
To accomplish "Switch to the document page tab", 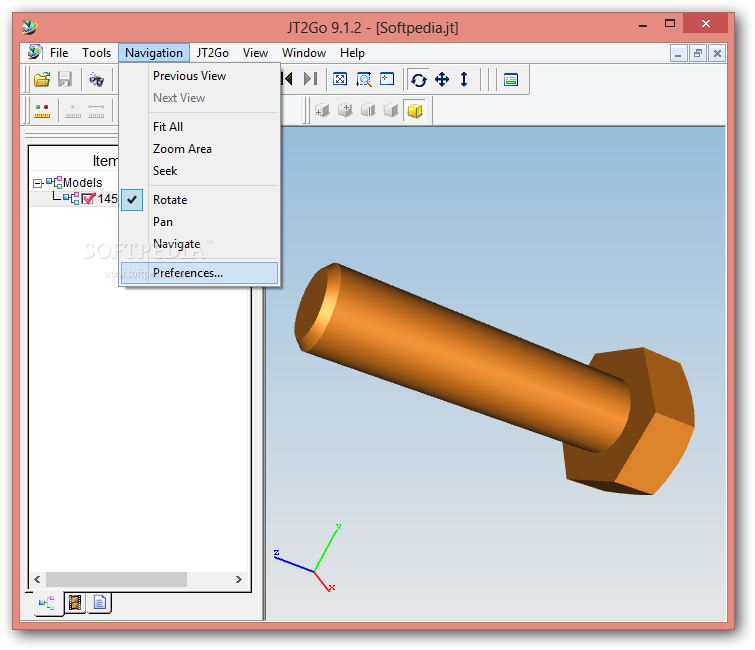I will coord(99,602).
